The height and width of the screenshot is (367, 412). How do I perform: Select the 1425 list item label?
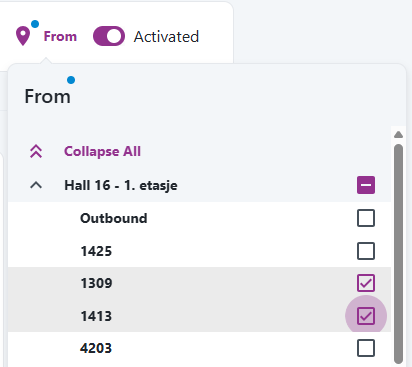[x=96, y=251]
